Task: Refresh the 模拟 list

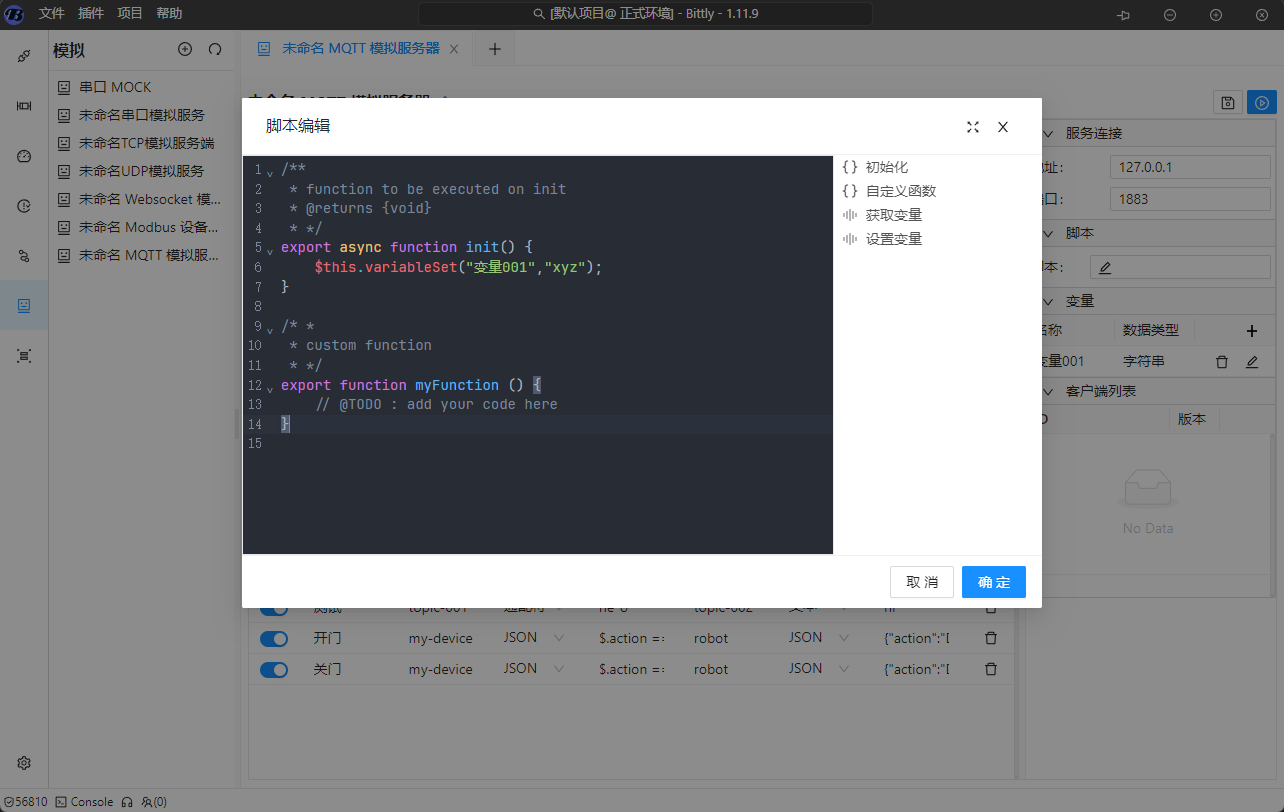Action: click(x=215, y=49)
